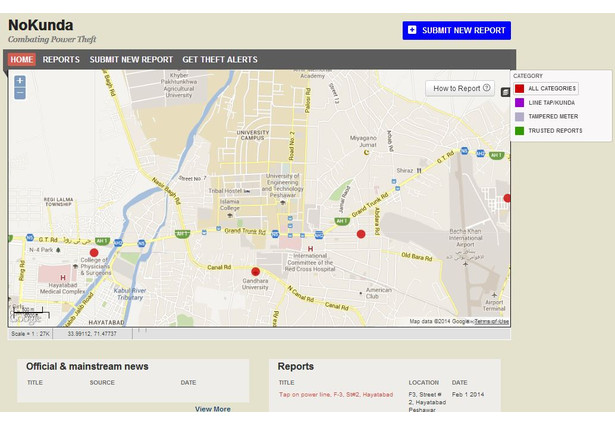The image size is (615, 424).
Task: Open Google Terms of Use link on map
Action: [x=491, y=322]
